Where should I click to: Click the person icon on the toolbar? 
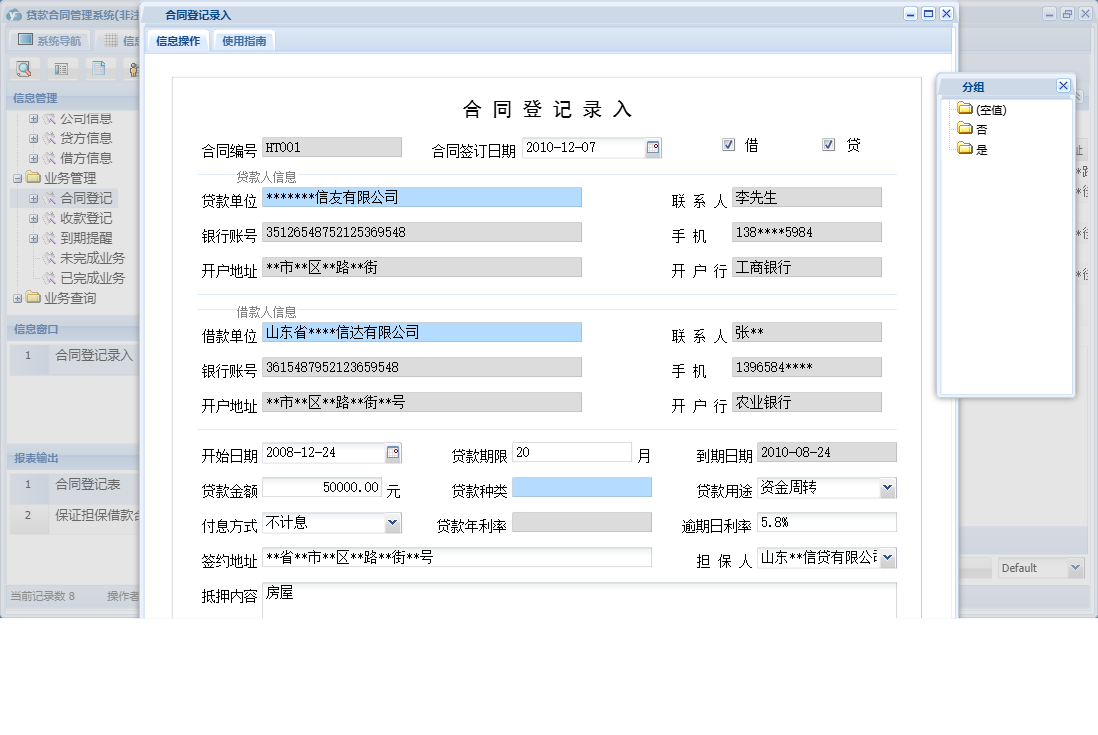pyautogui.click(x=134, y=69)
